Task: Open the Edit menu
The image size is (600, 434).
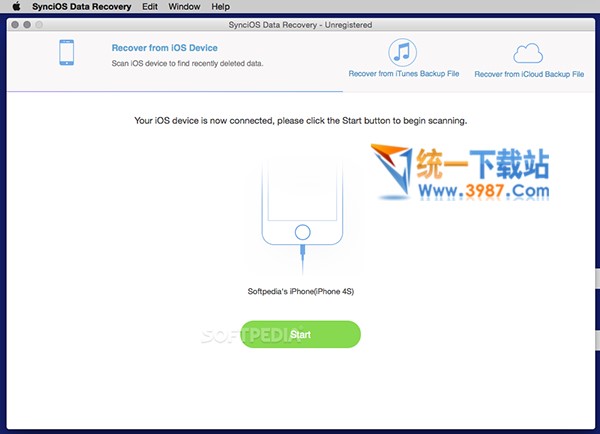Action: pos(150,7)
